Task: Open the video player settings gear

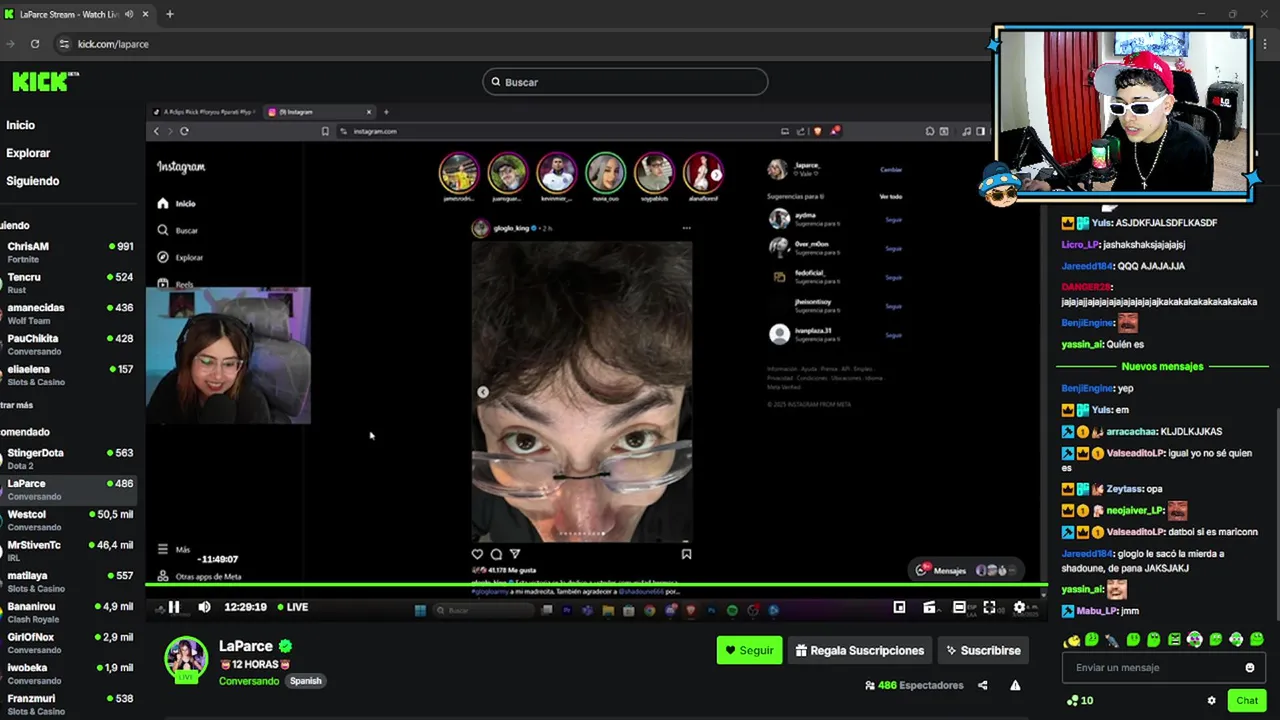Action: click(1019, 607)
